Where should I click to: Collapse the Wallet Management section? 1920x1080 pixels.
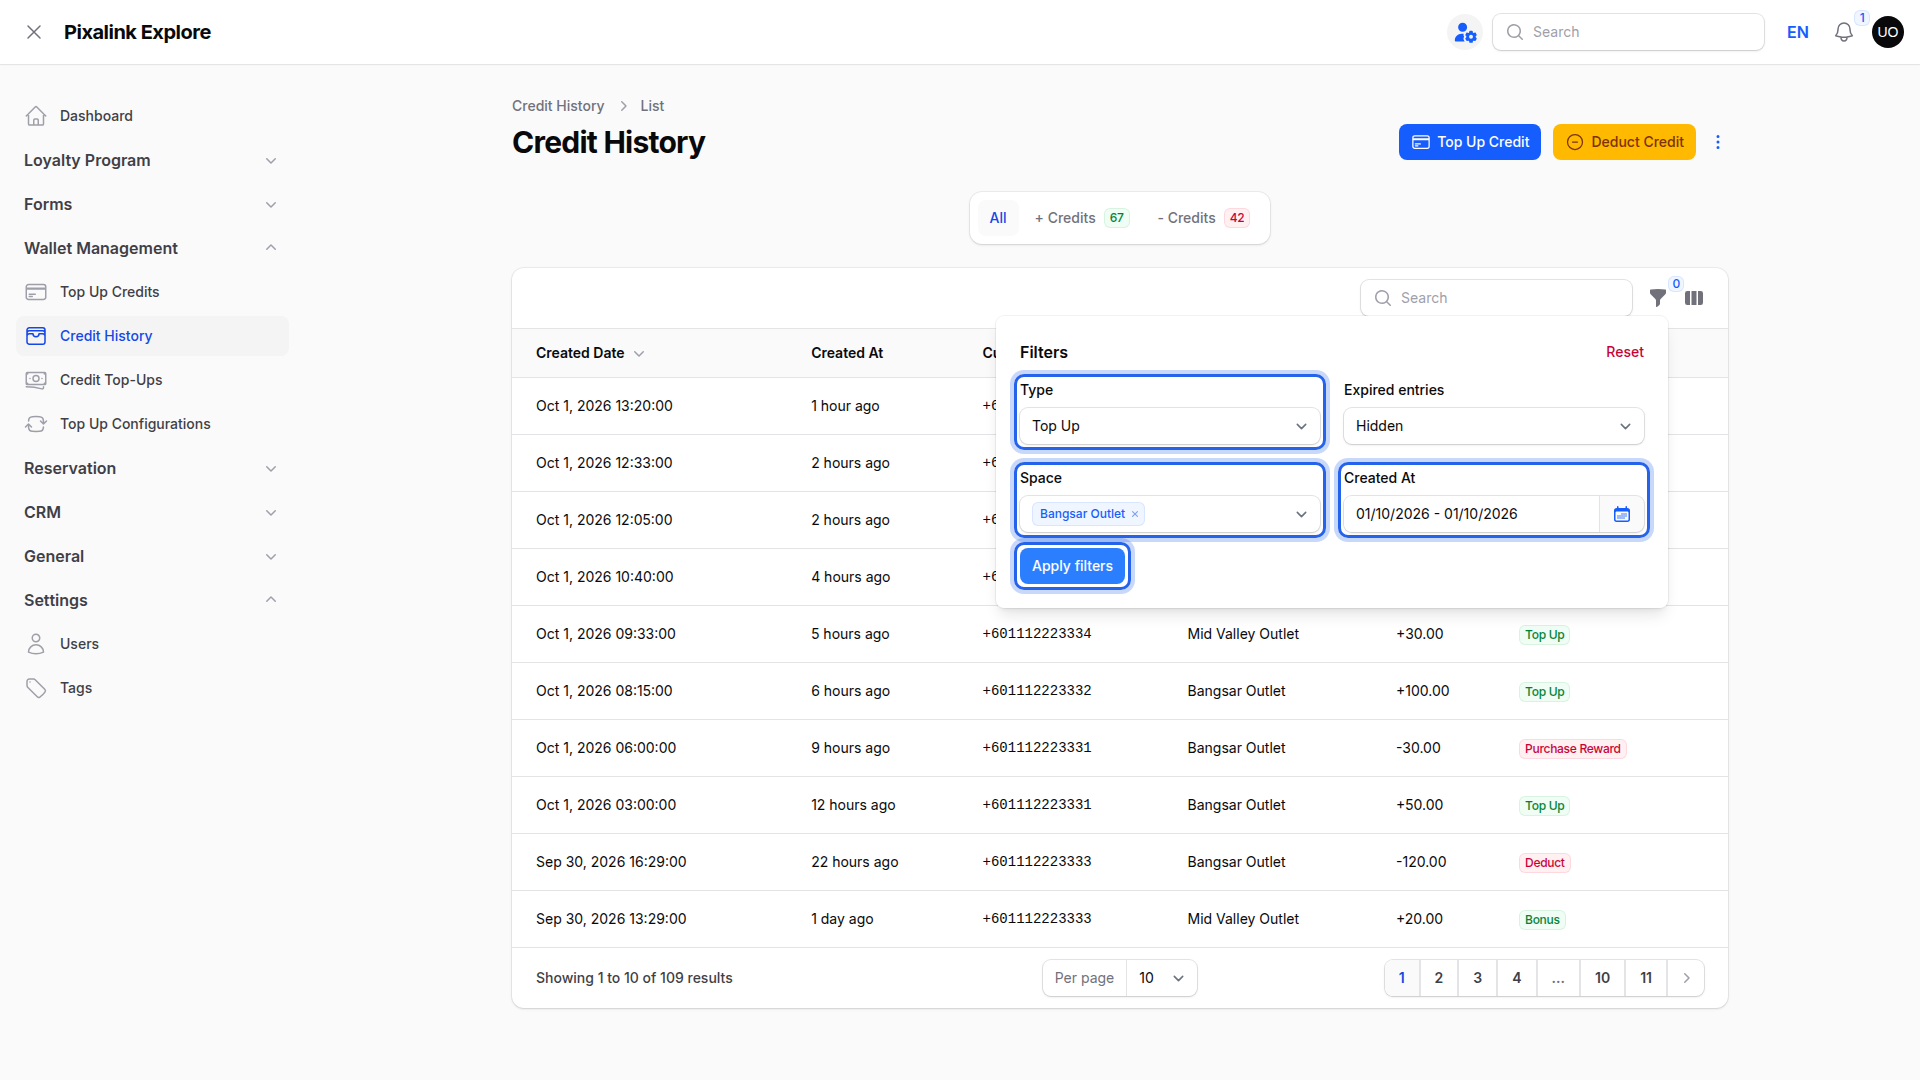tap(152, 248)
